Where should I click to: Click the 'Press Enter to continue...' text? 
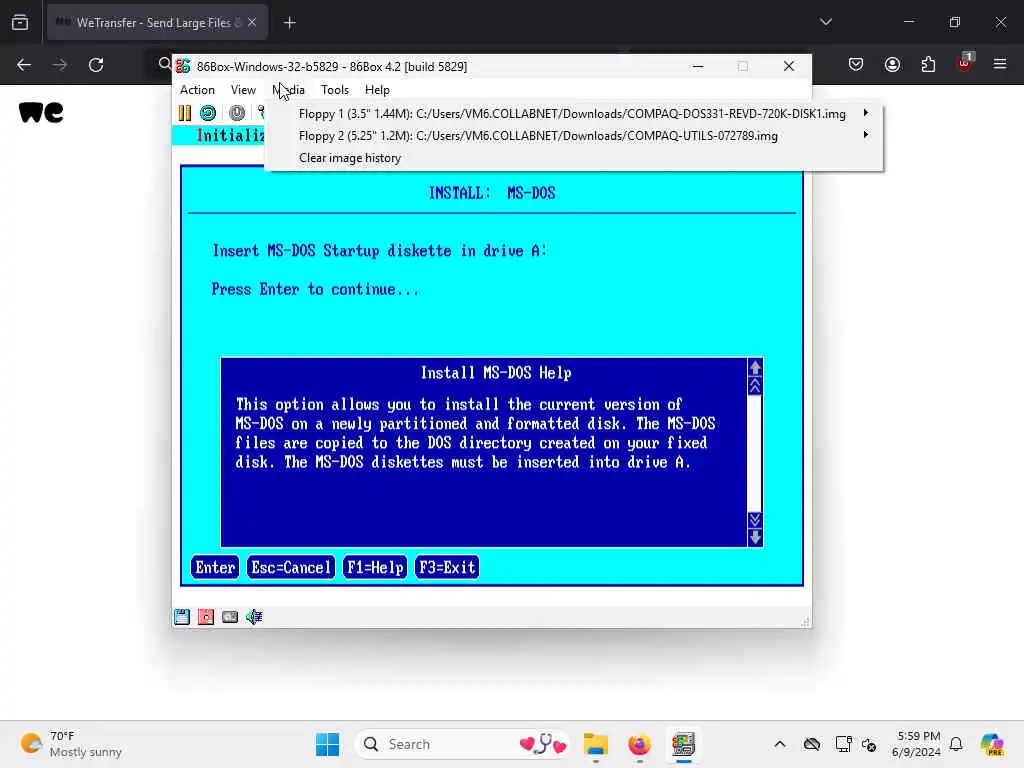tap(315, 289)
